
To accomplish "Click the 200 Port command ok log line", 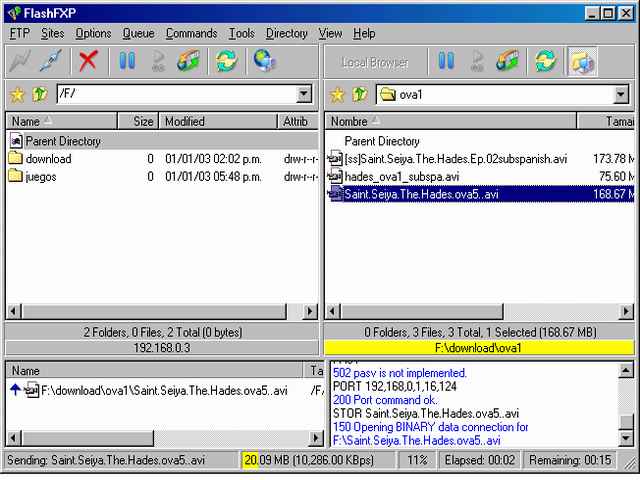I will pyautogui.click(x=385, y=400).
